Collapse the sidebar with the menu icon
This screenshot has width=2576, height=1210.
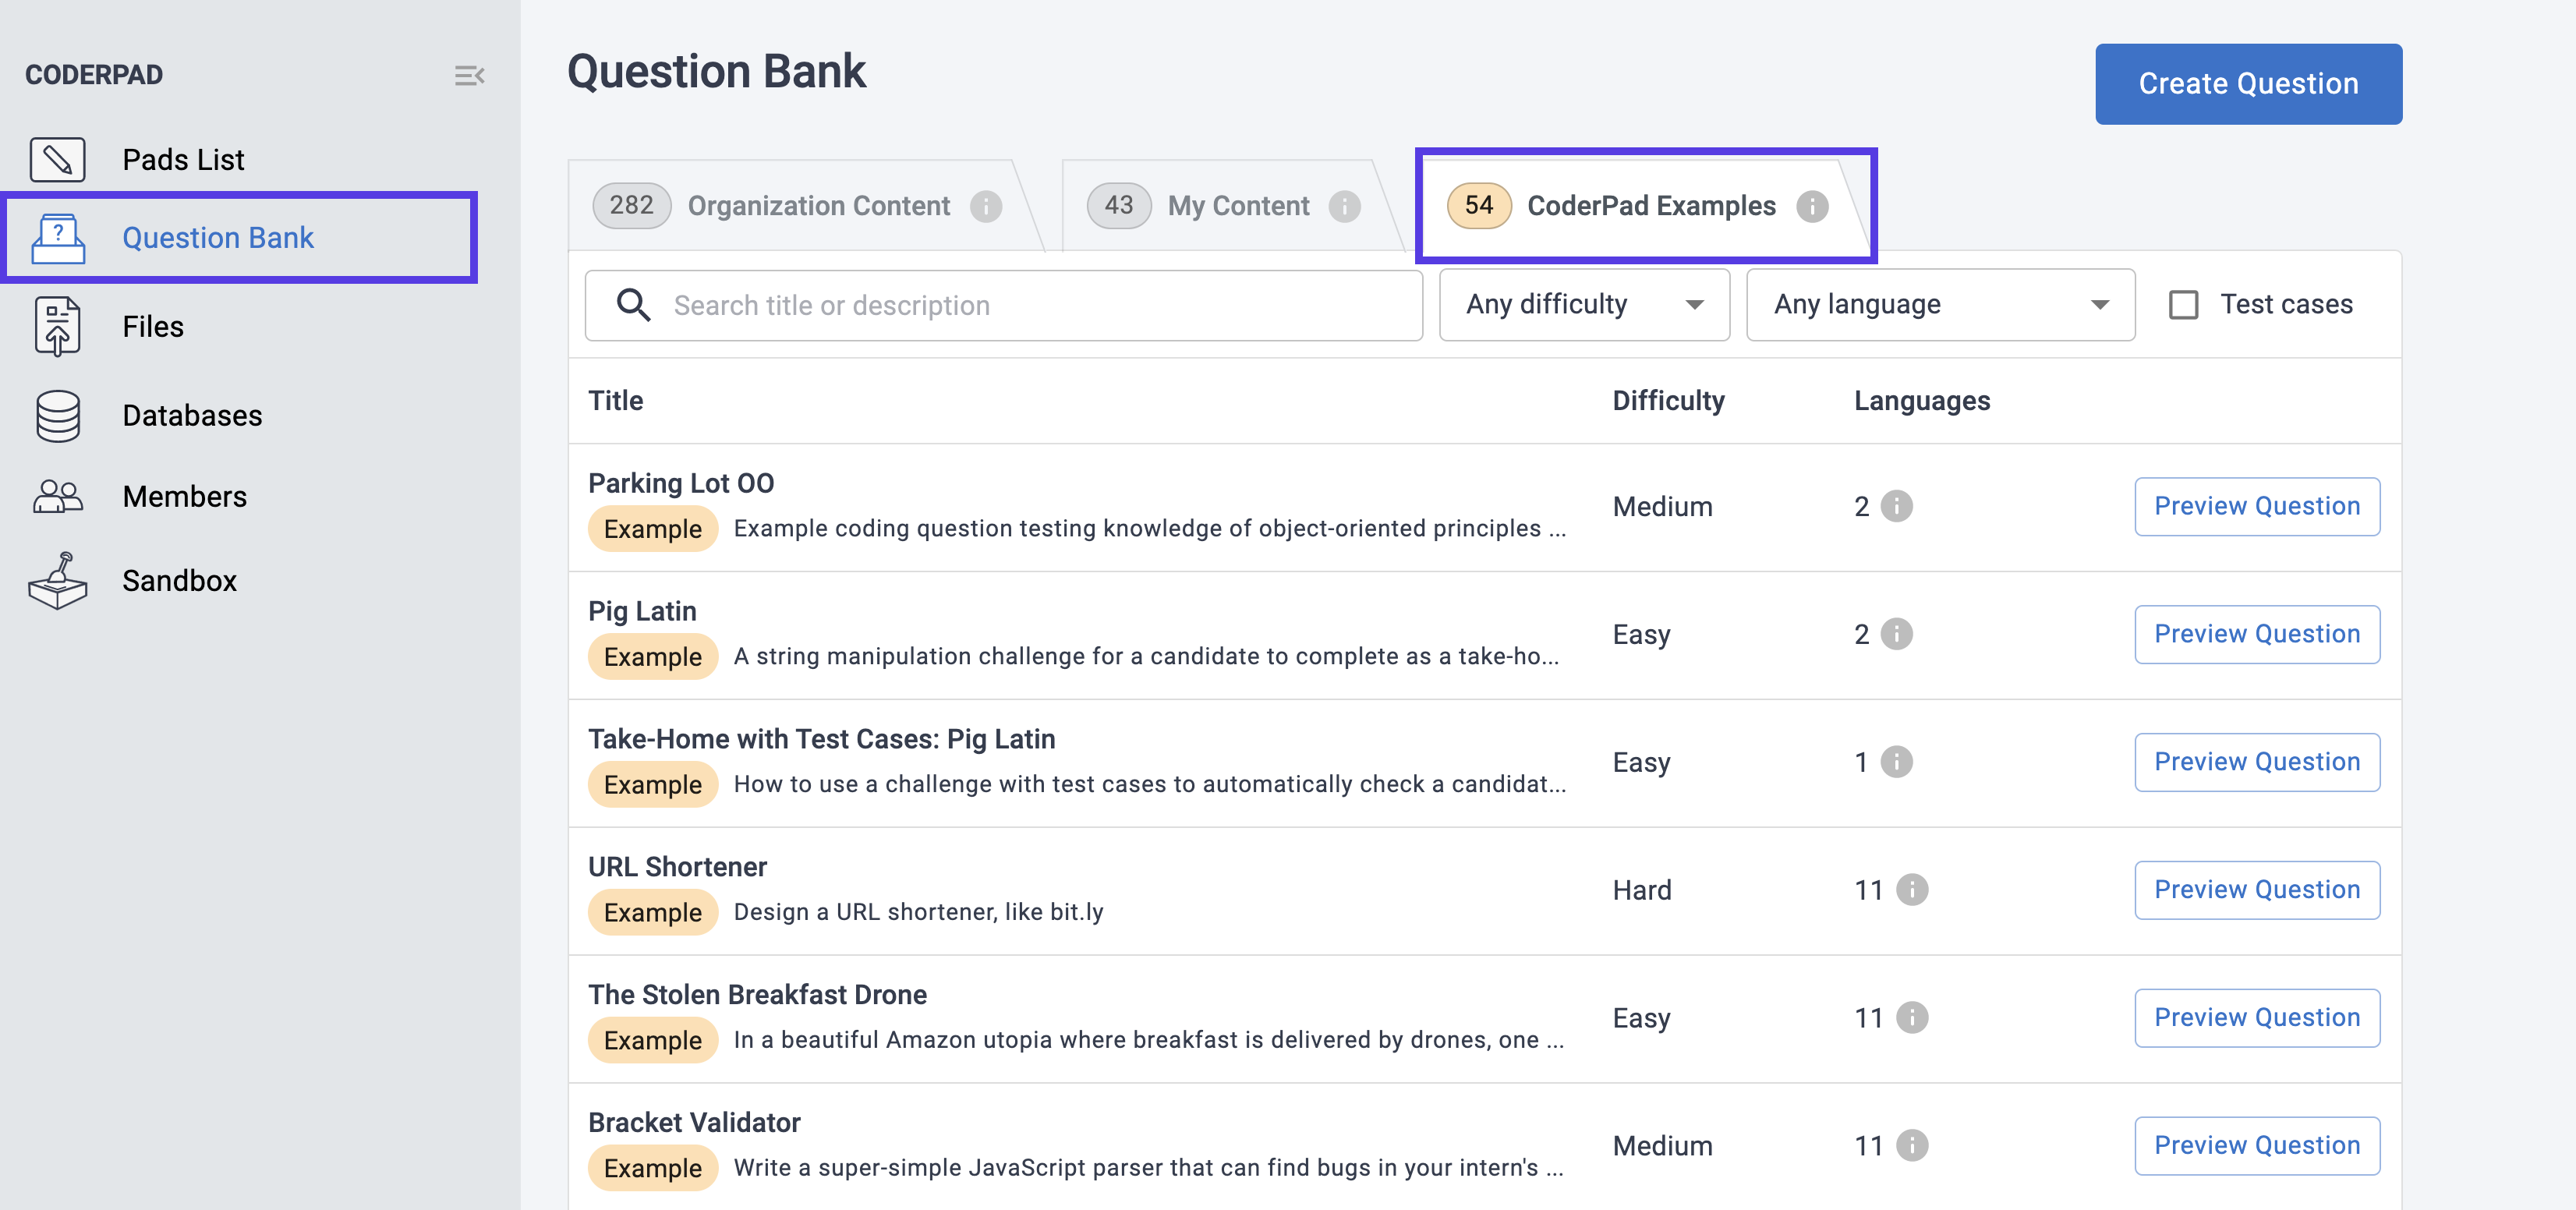pos(469,76)
